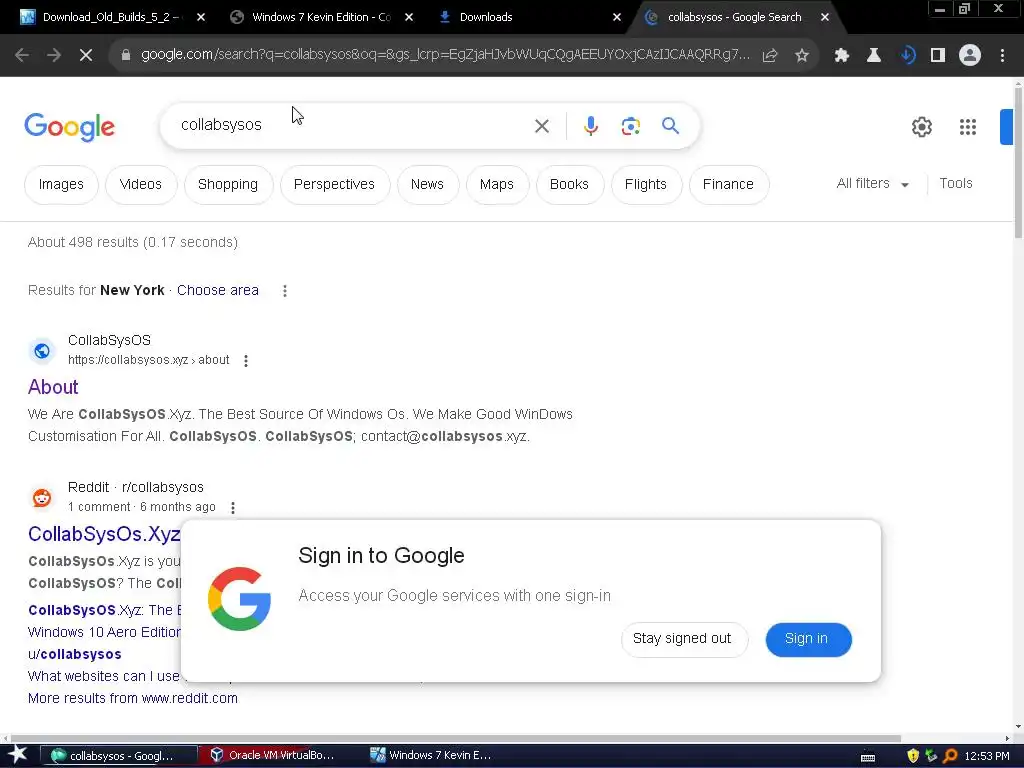Open the Oracle VM VirtualBox taskbar item

pyautogui.click(x=273, y=755)
